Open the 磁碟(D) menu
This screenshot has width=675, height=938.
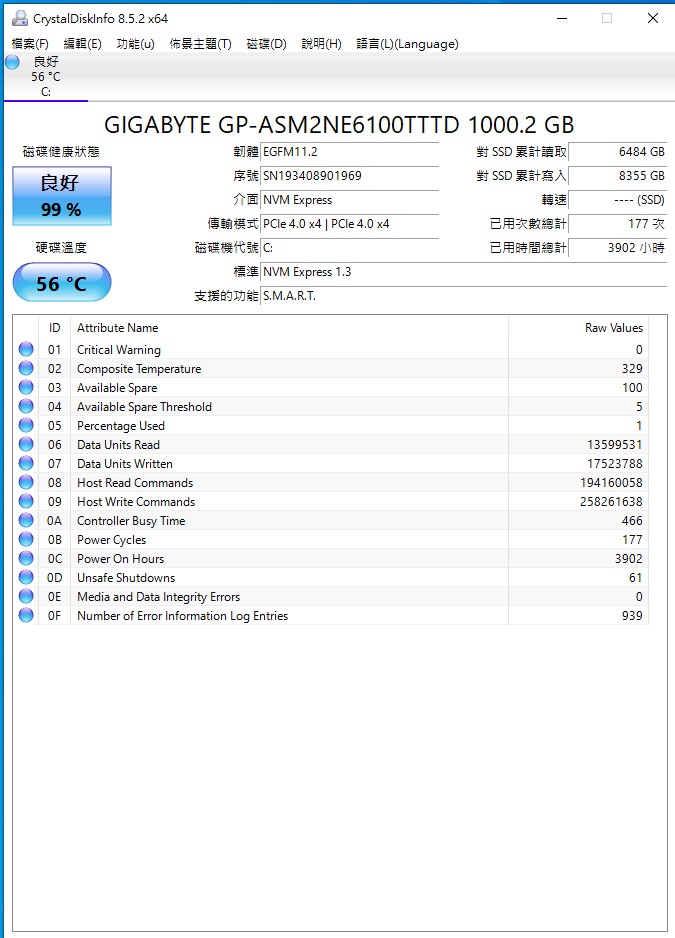266,44
